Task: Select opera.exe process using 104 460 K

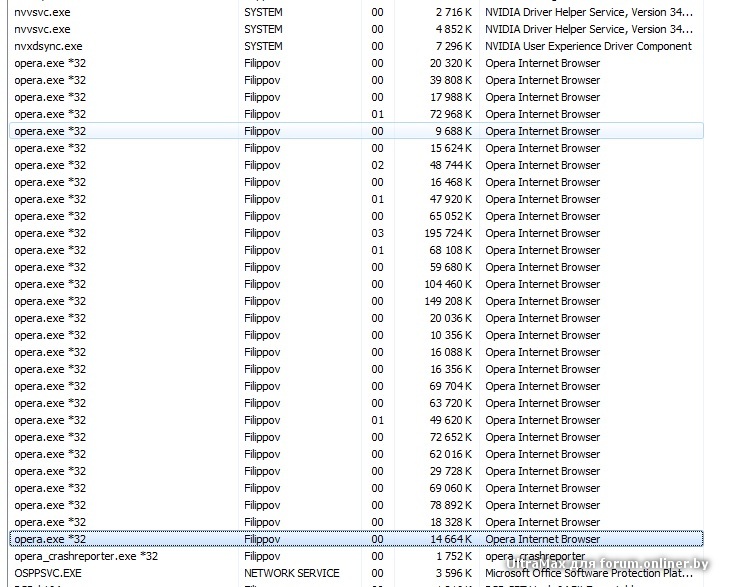Action: click(356, 284)
